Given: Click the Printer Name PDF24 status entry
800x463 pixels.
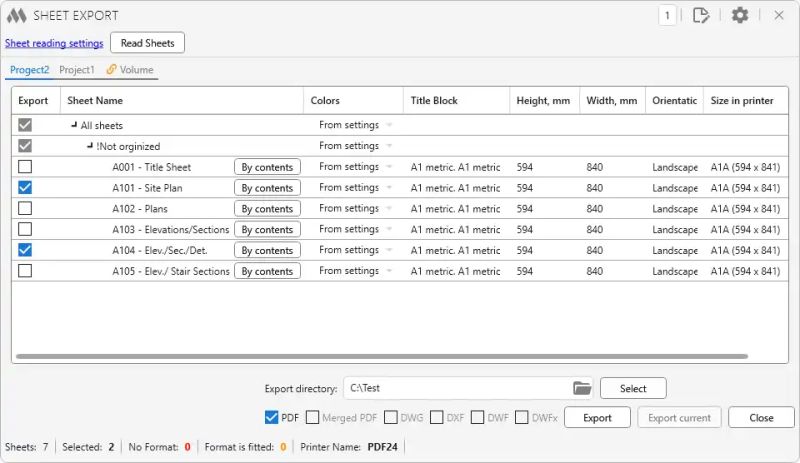Looking at the screenshot, I should pyautogui.click(x=348, y=447).
